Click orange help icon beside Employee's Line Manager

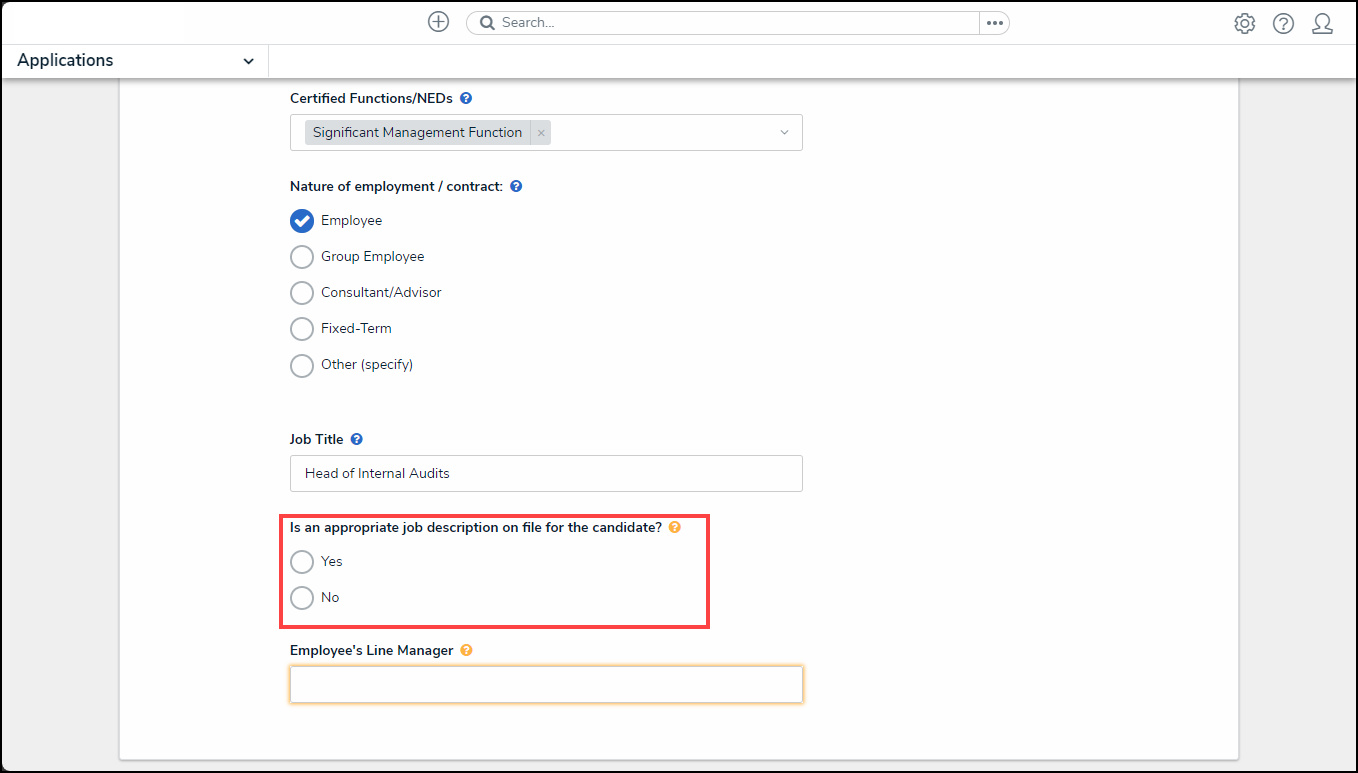click(467, 651)
